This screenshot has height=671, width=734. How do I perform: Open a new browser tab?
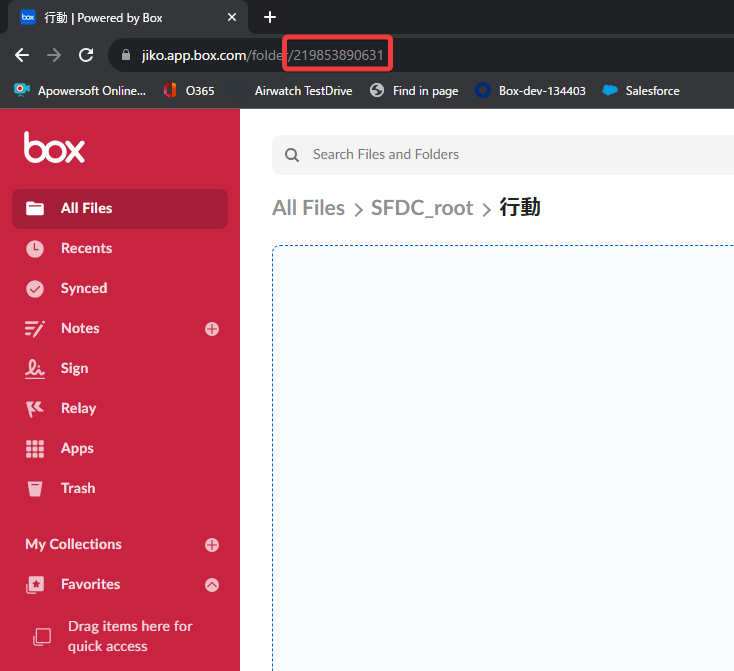click(x=269, y=17)
